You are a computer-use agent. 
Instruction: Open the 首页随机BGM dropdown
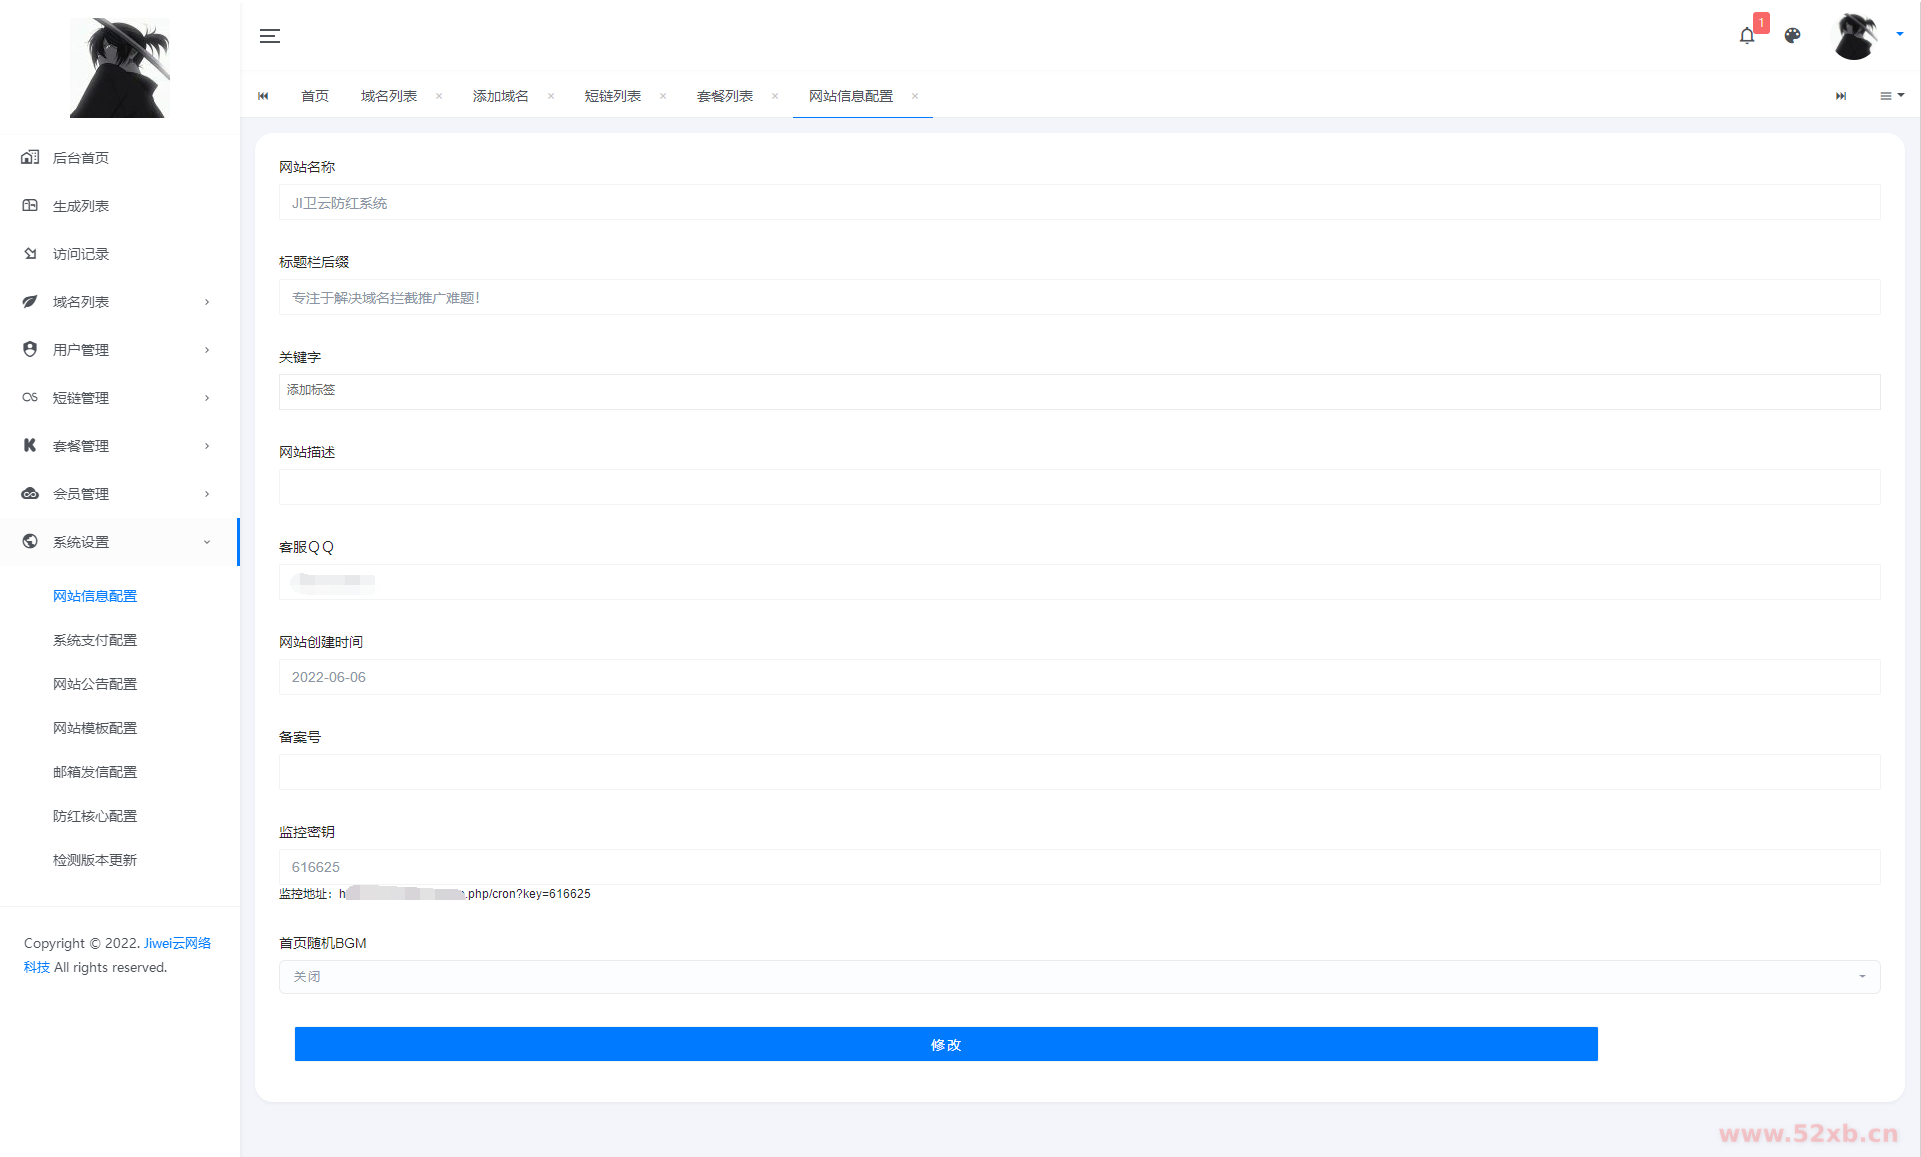click(1079, 977)
